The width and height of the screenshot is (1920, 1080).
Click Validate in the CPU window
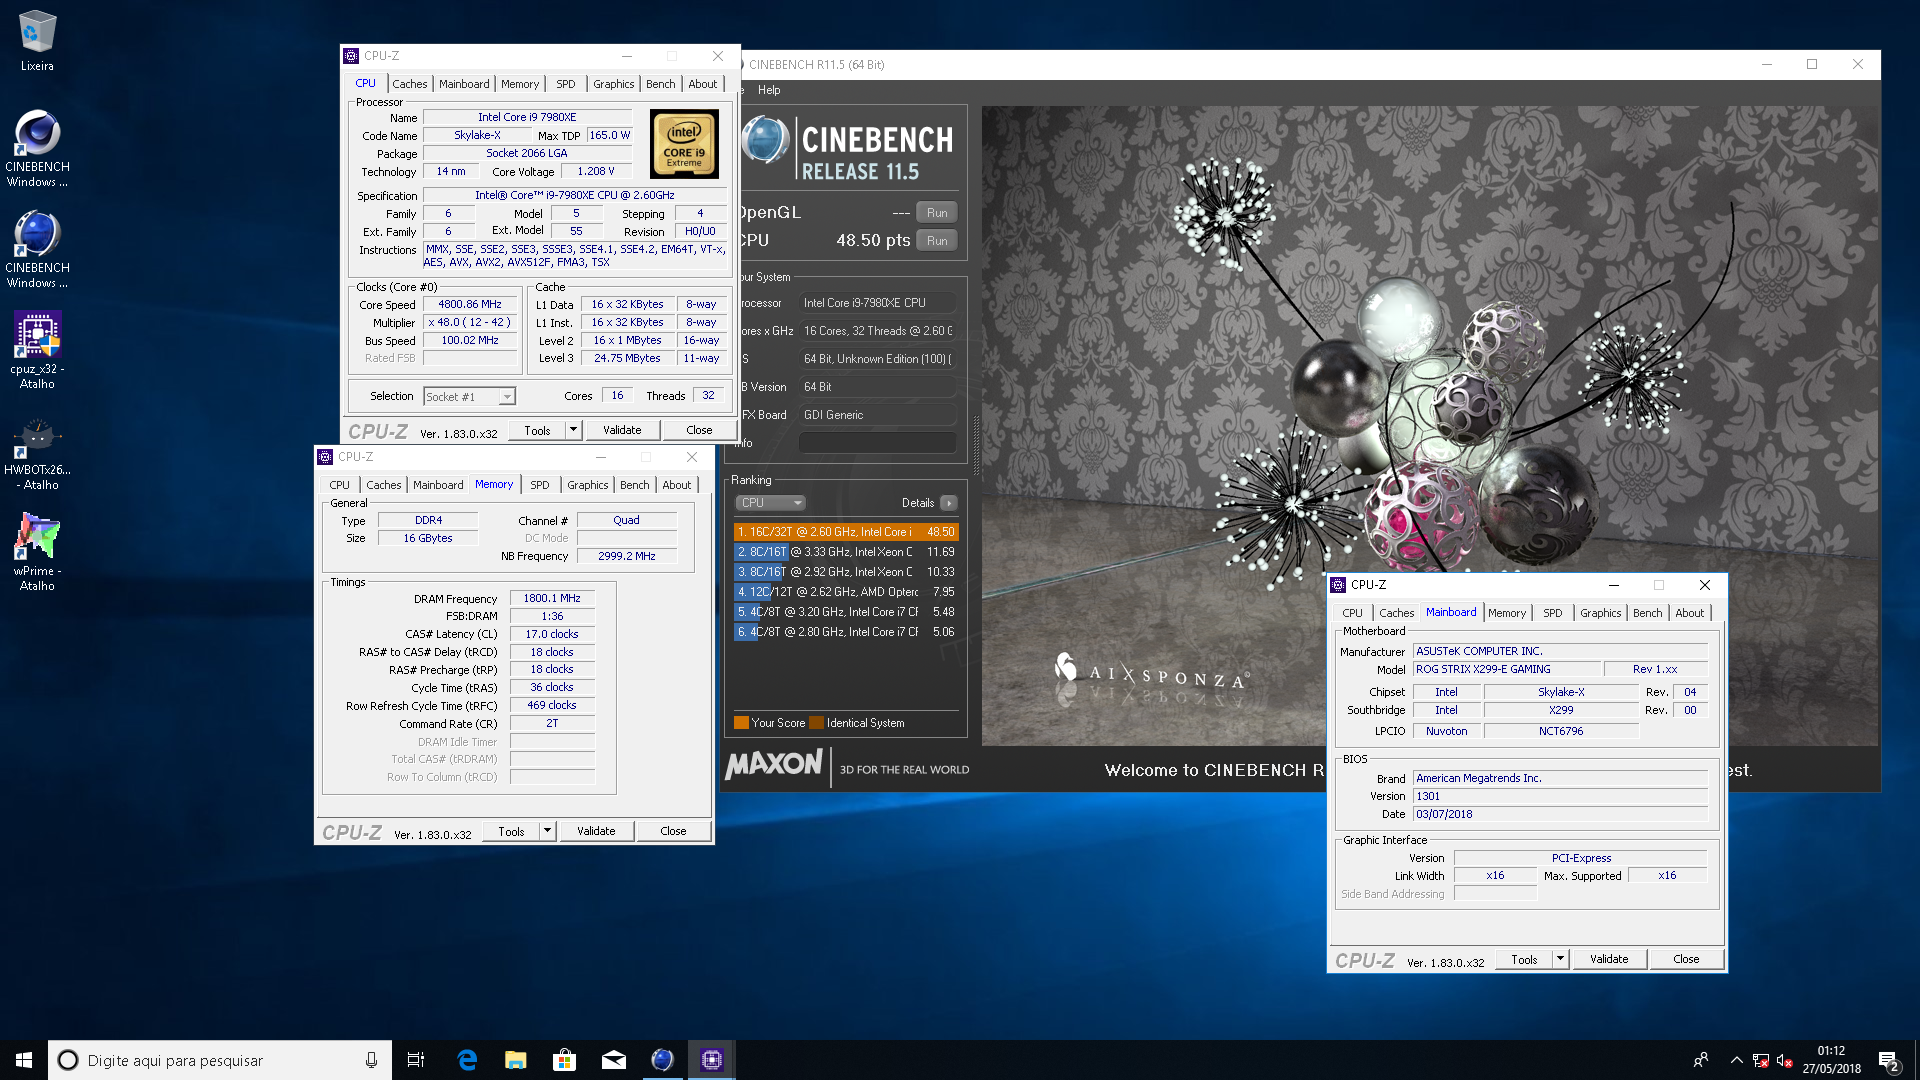(x=622, y=430)
